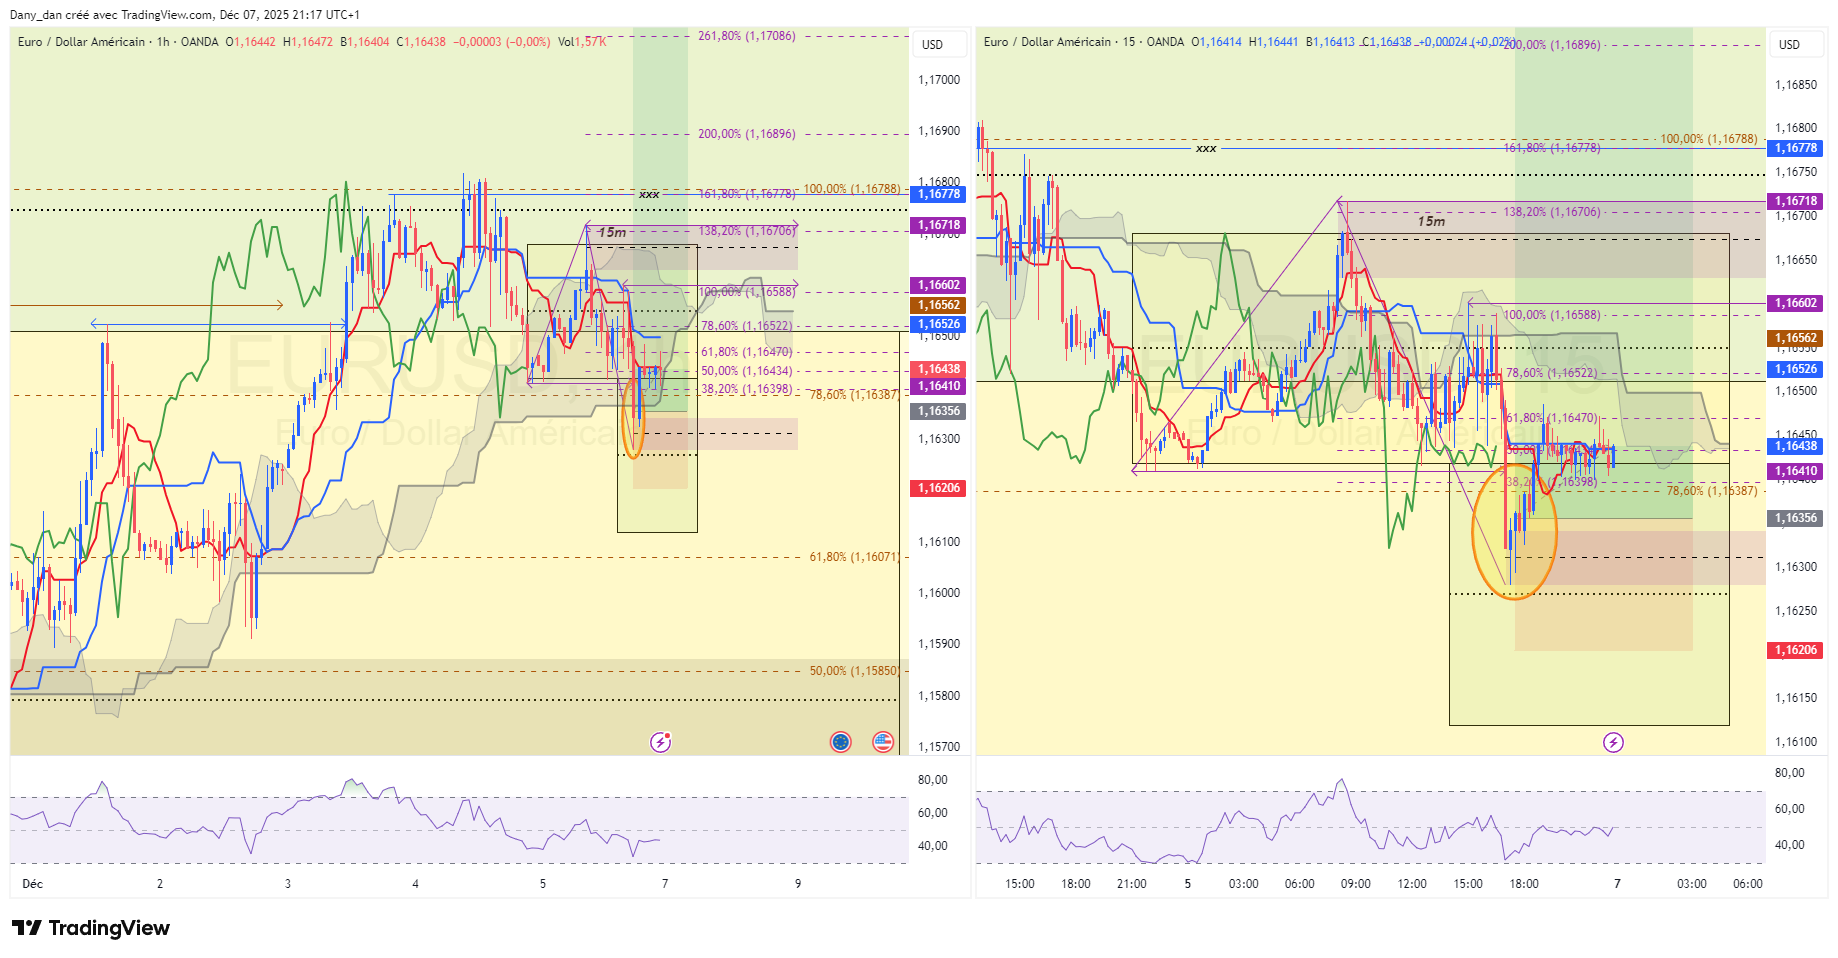Click the red 1,16438 price label on the 1h chart
This screenshot has width=1838, height=958.
(x=939, y=369)
